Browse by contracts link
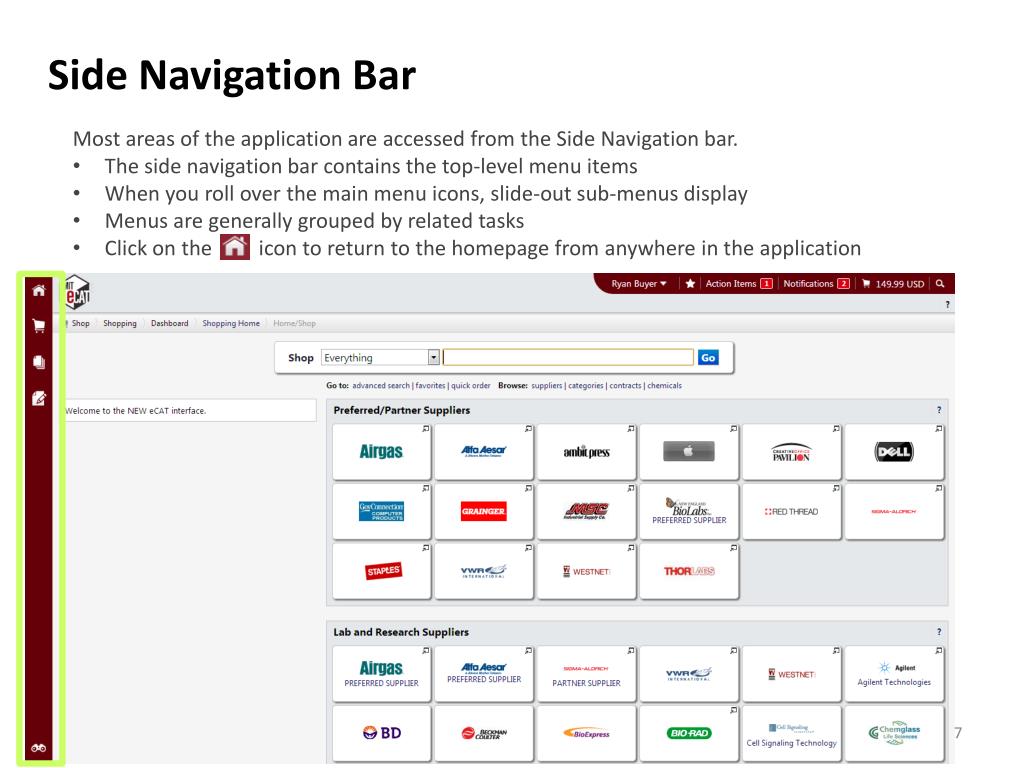The image size is (1024, 768). 625,385
